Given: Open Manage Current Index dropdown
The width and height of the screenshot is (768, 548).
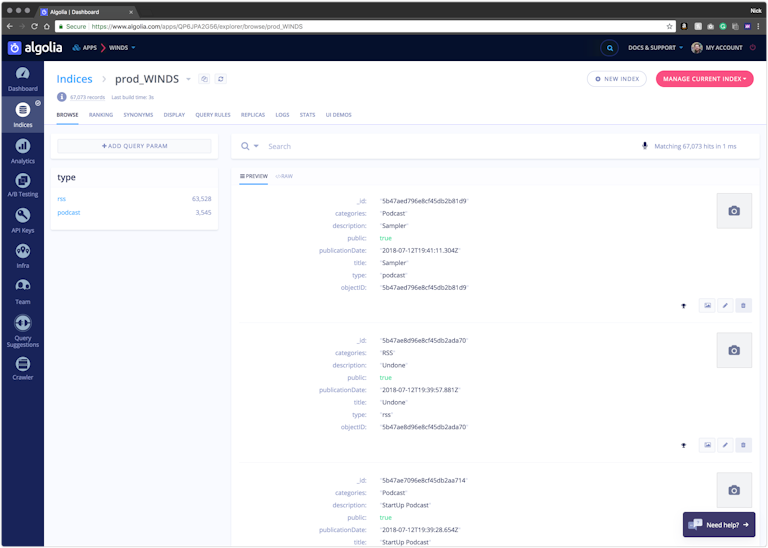Looking at the screenshot, I should coord(704,79).
